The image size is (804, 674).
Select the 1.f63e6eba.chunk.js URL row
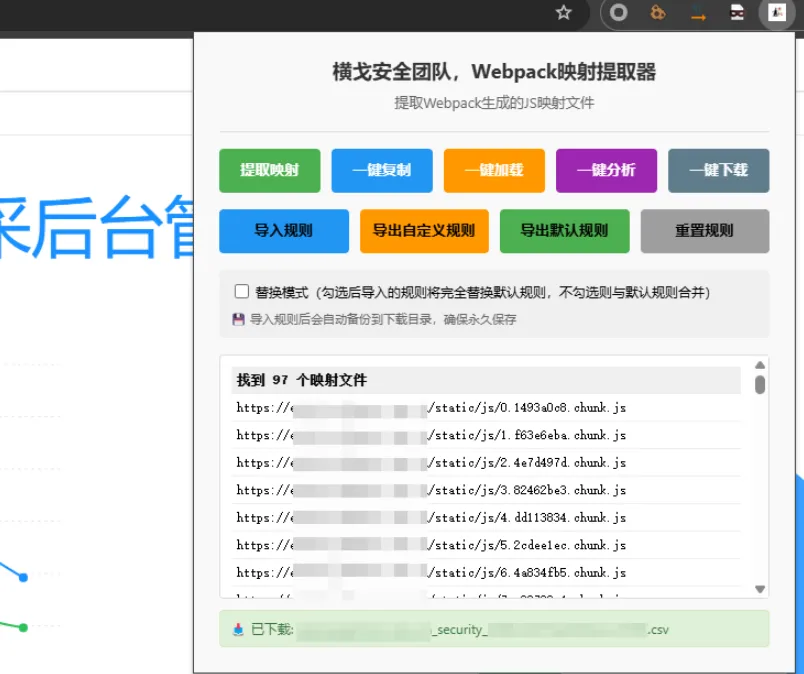(486, 435)
